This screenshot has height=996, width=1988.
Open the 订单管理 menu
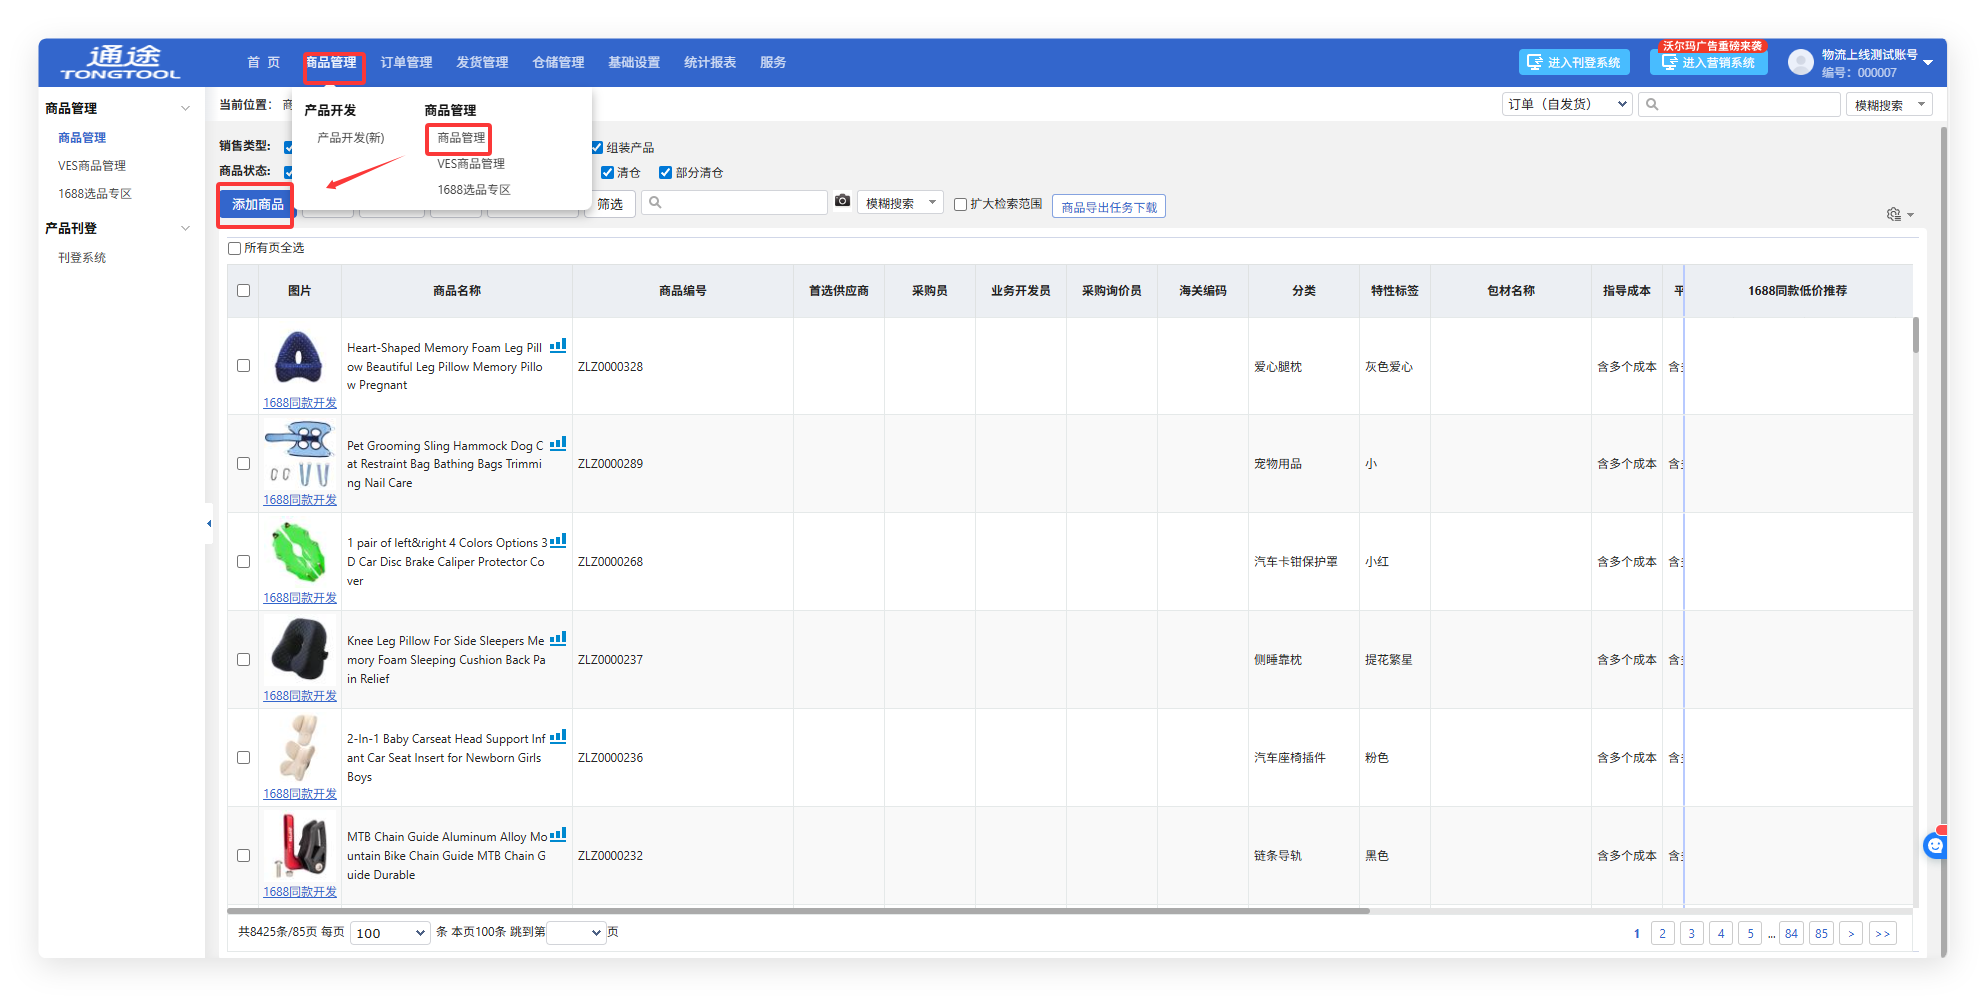pos(406,62)
